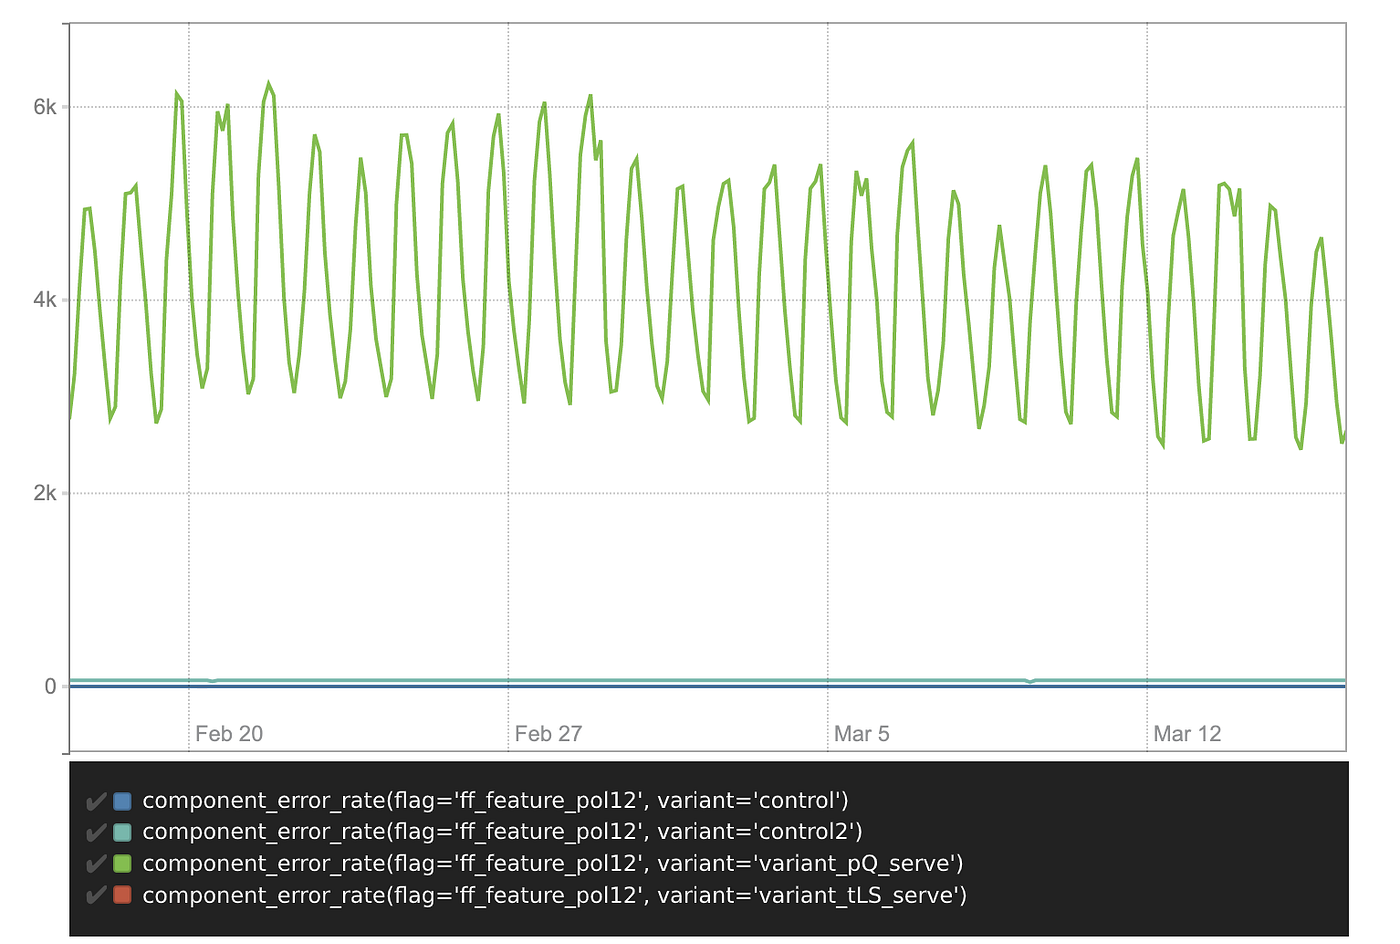
Task: Toggle the checkmark for the control variant
Action: 96,801
